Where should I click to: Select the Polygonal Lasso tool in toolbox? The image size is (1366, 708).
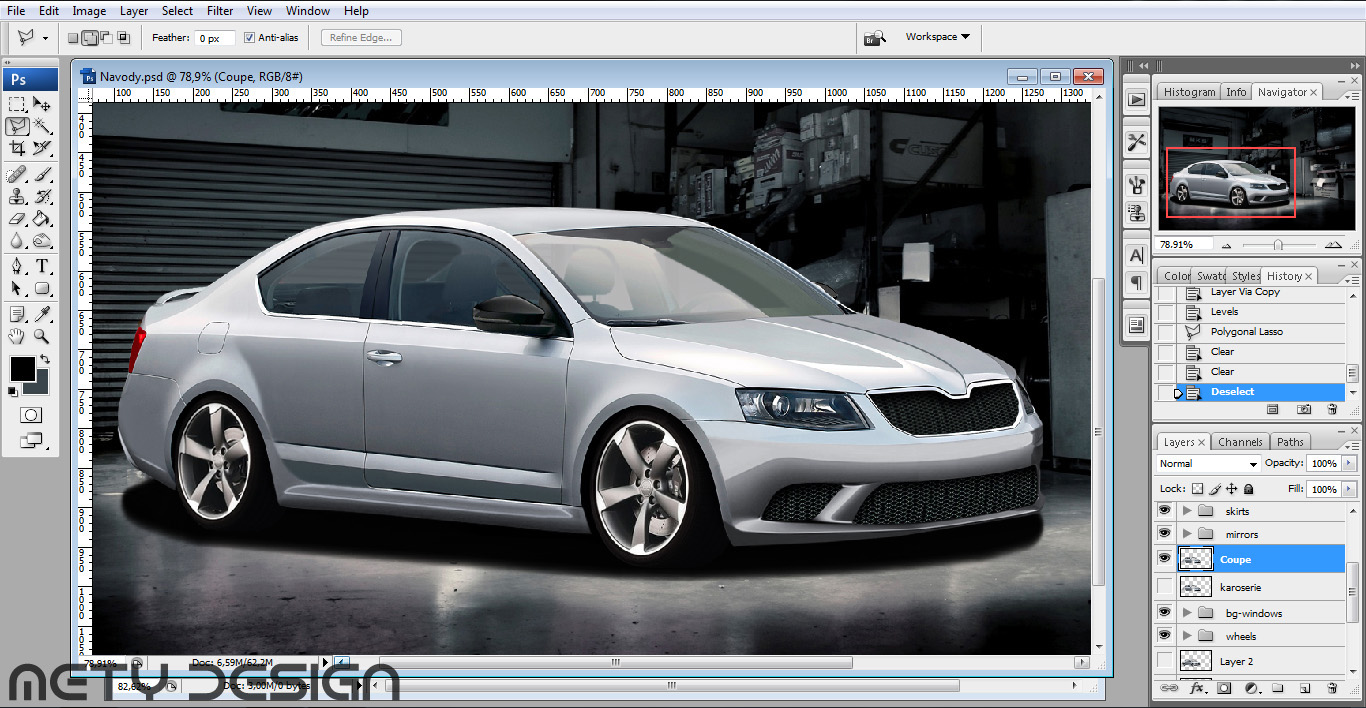click(x=17, y=126)
